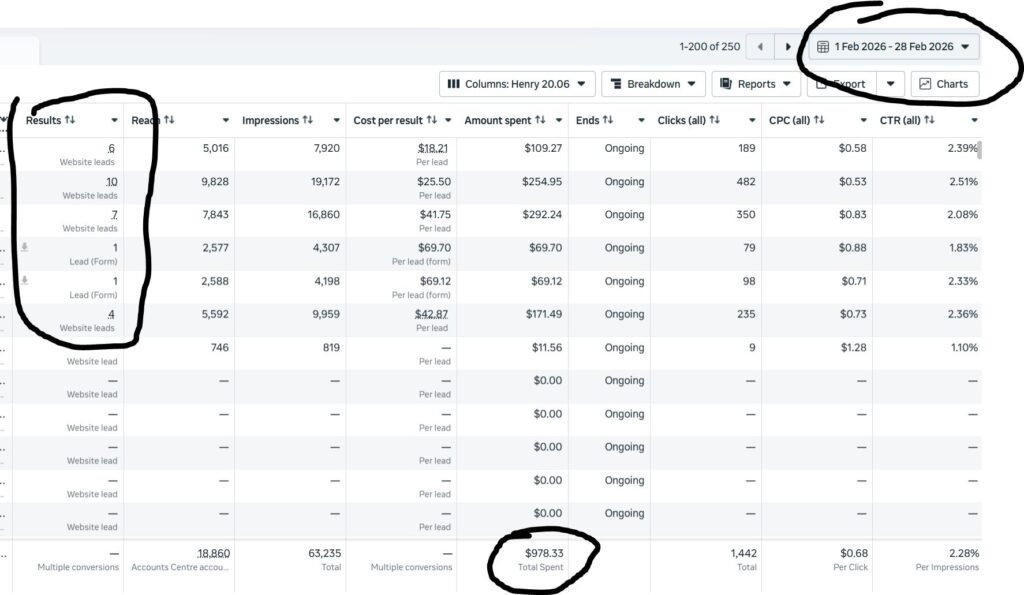Click the vertical table scrollbar thumb

pyautogui.click(x=980, y=150)
